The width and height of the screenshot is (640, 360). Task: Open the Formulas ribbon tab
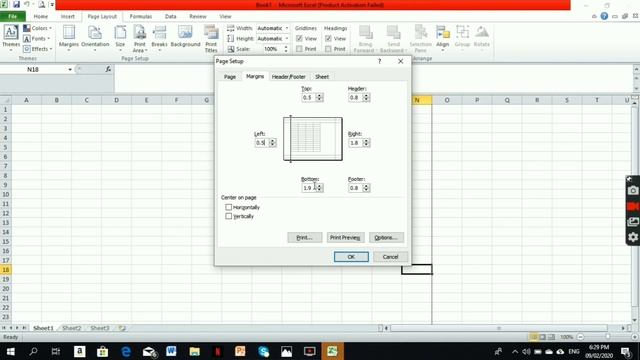pos(141,16)
